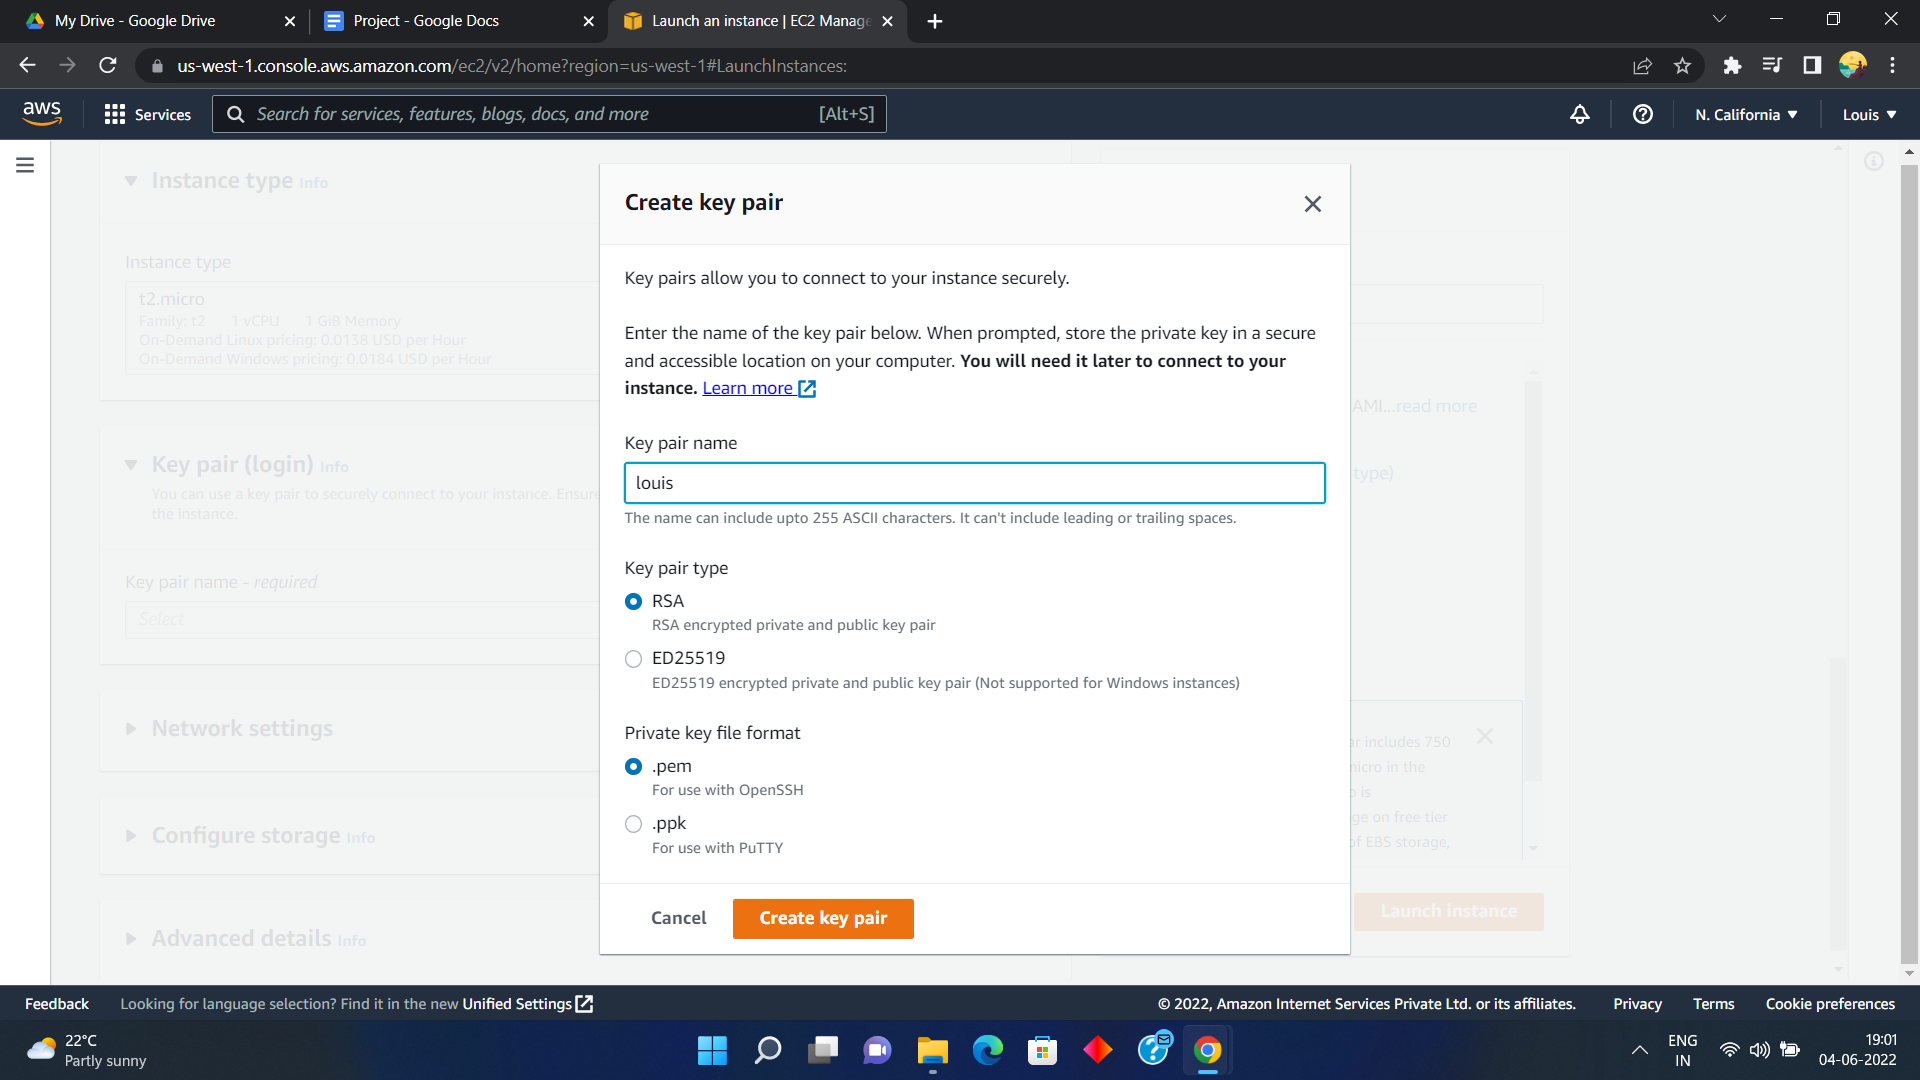1920x1080 pixels.
Task: Click the Key pair name input field
Action: (x=974, y=483)
